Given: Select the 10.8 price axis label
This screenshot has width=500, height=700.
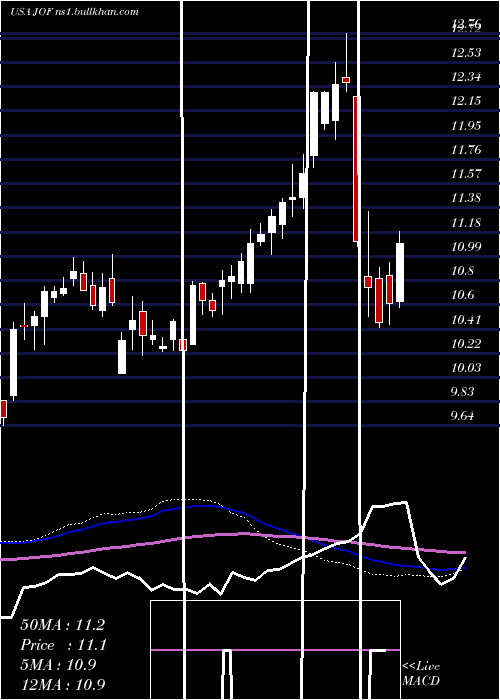Looking at the screenshot, I should (463, 271).
